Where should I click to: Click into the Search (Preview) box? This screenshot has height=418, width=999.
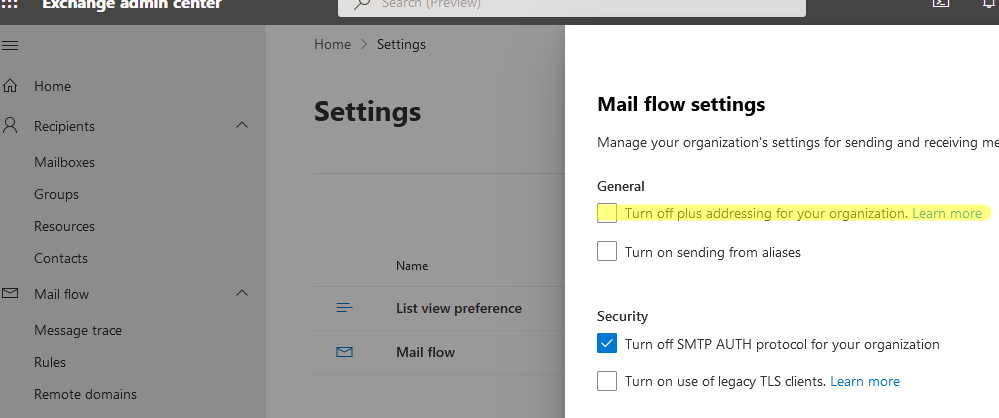[571, 6]
